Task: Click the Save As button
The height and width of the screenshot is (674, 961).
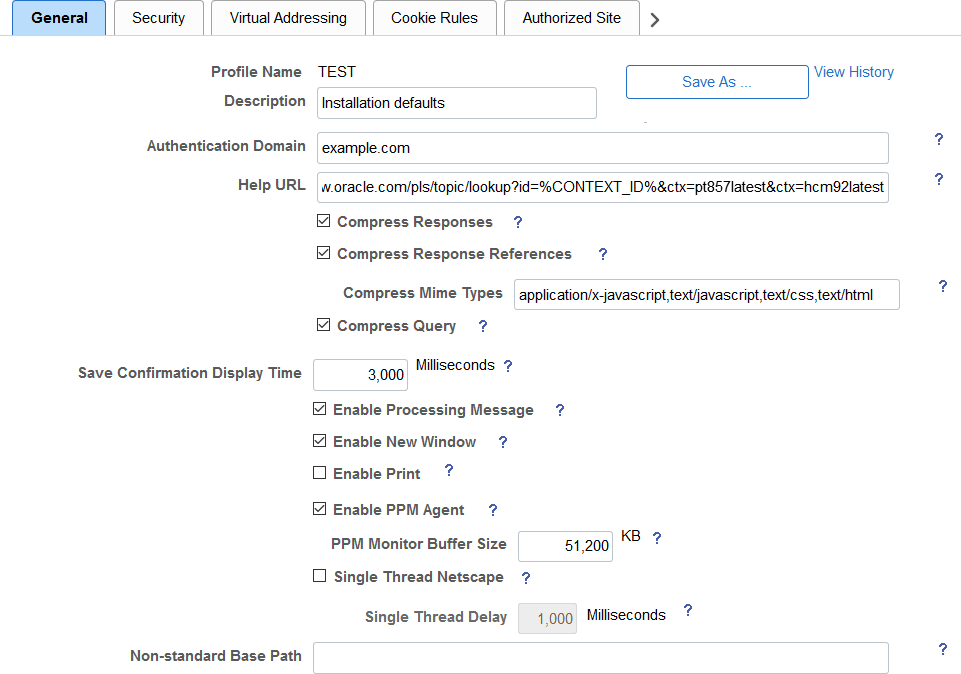Action: [716, 81]
